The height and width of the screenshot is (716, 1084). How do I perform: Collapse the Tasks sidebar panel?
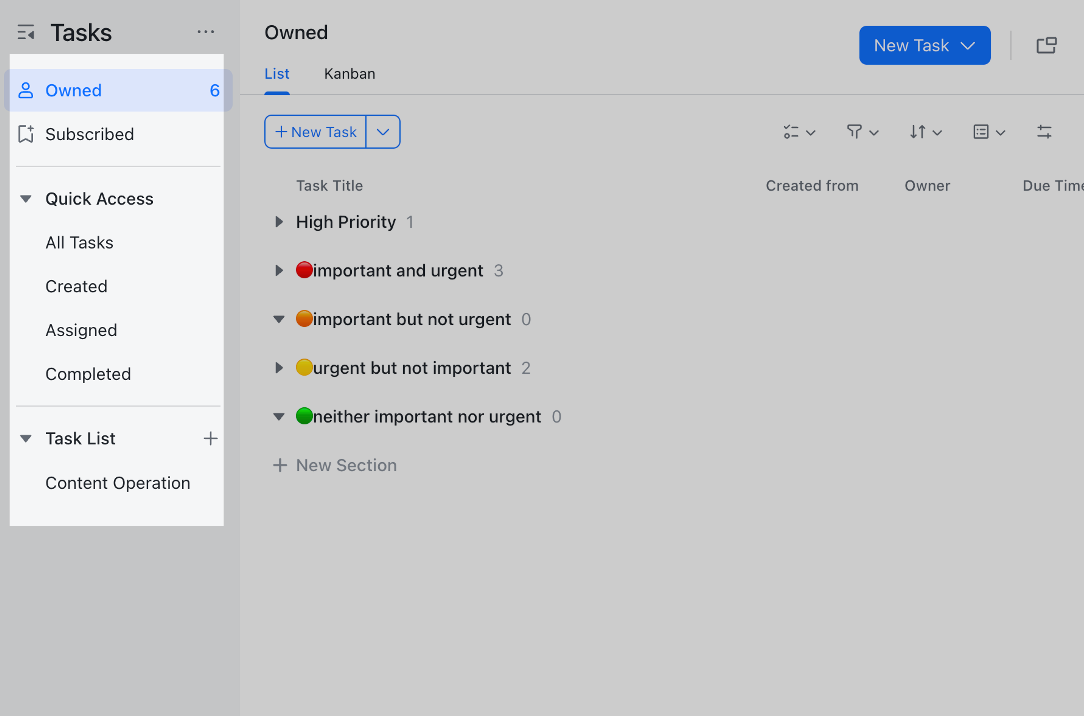(25, 31)
